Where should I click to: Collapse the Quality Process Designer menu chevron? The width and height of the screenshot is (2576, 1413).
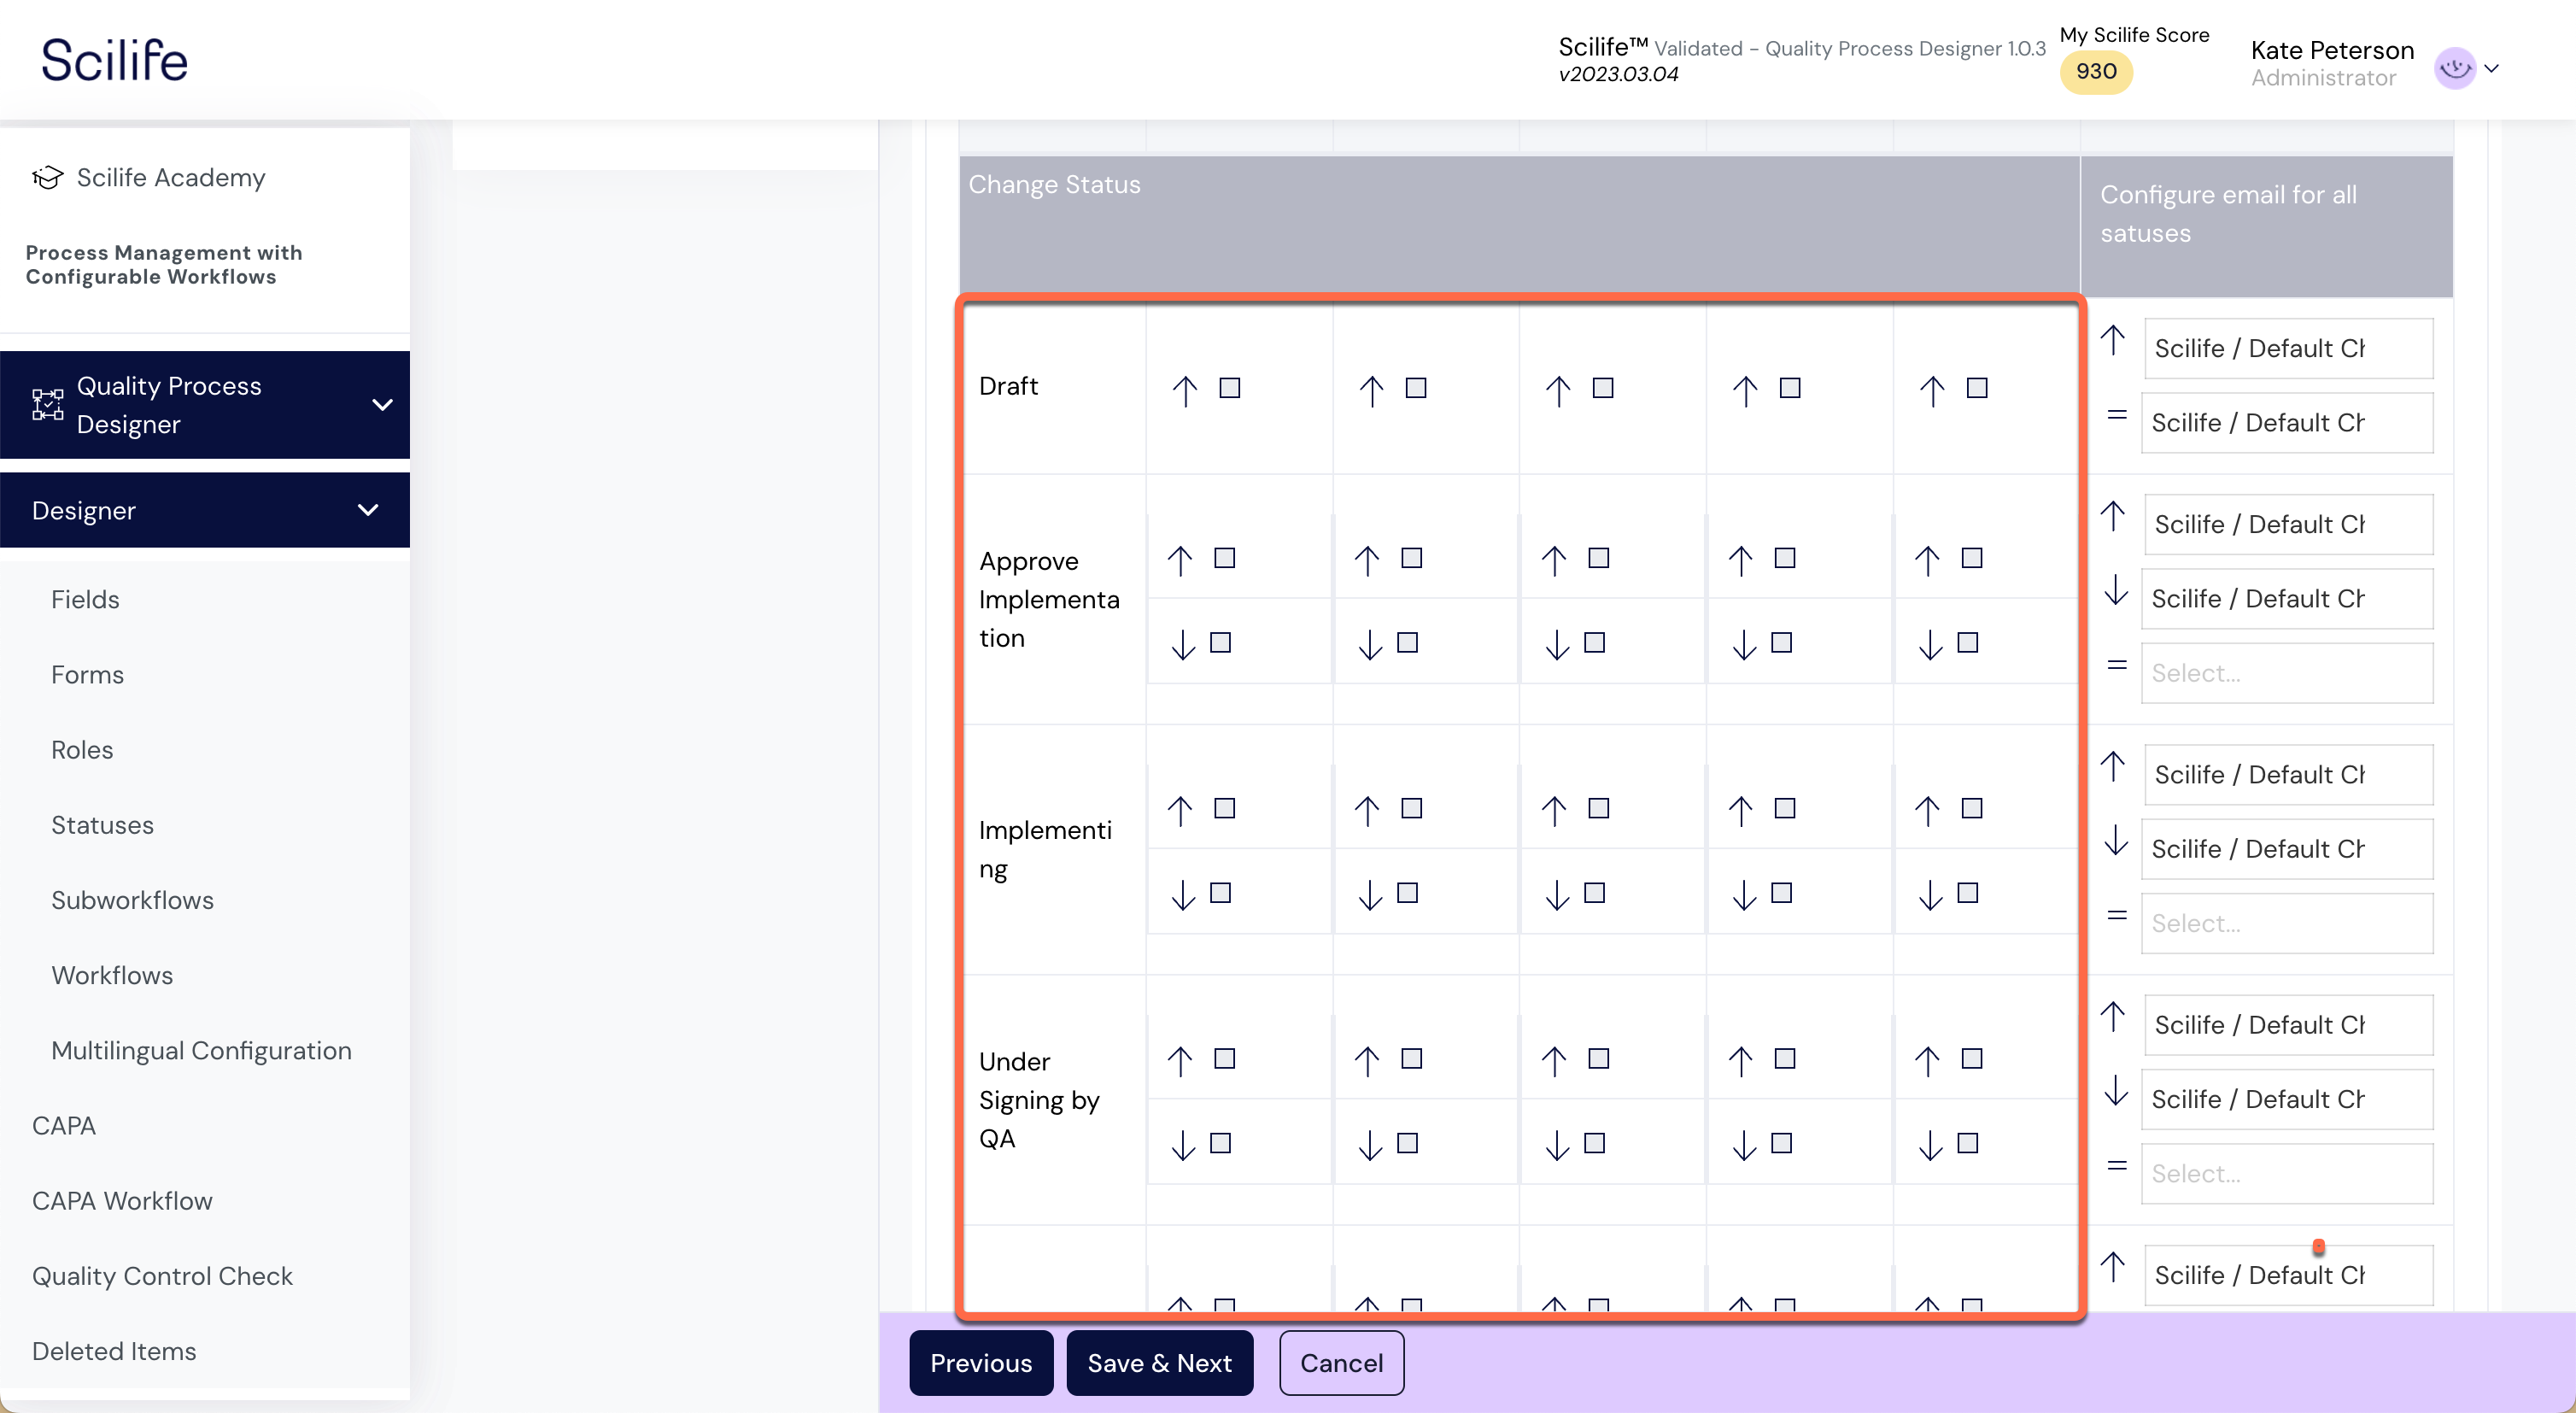382,405
